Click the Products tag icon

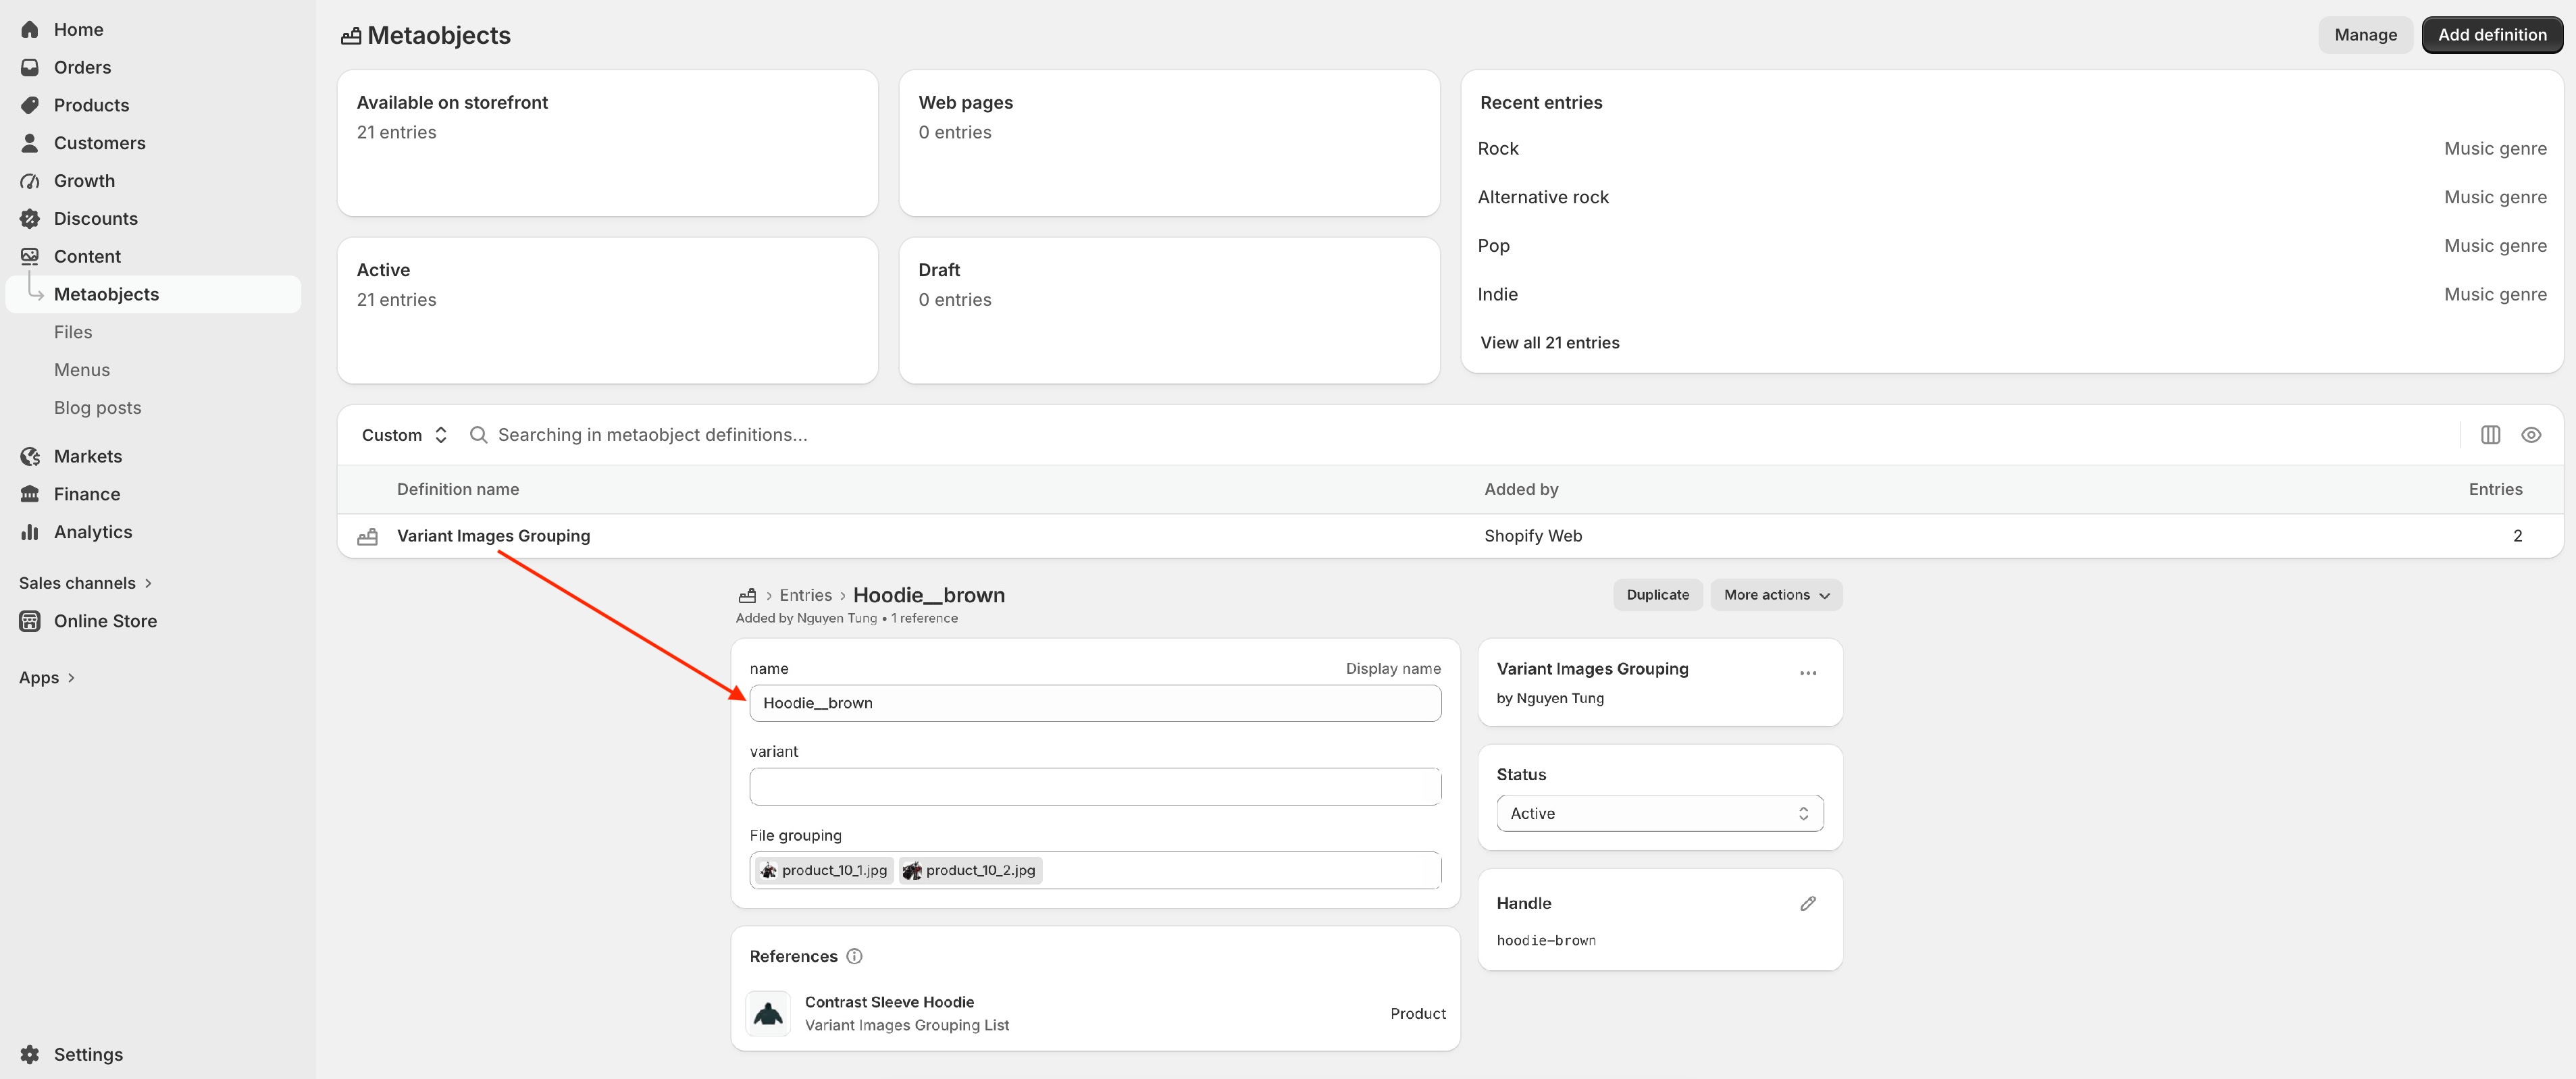point(30,105)
